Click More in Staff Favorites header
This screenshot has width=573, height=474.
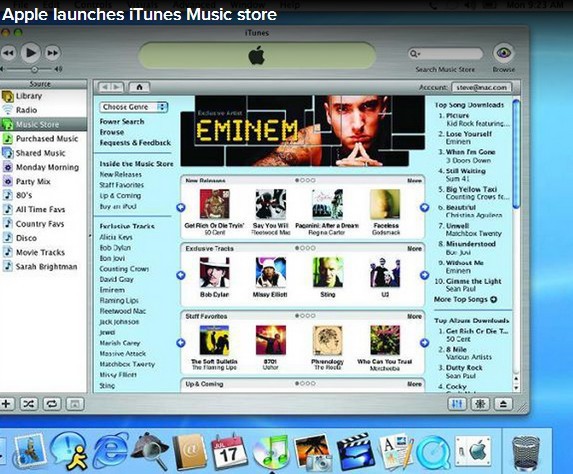pyautogui.click(x=414, y=316)
